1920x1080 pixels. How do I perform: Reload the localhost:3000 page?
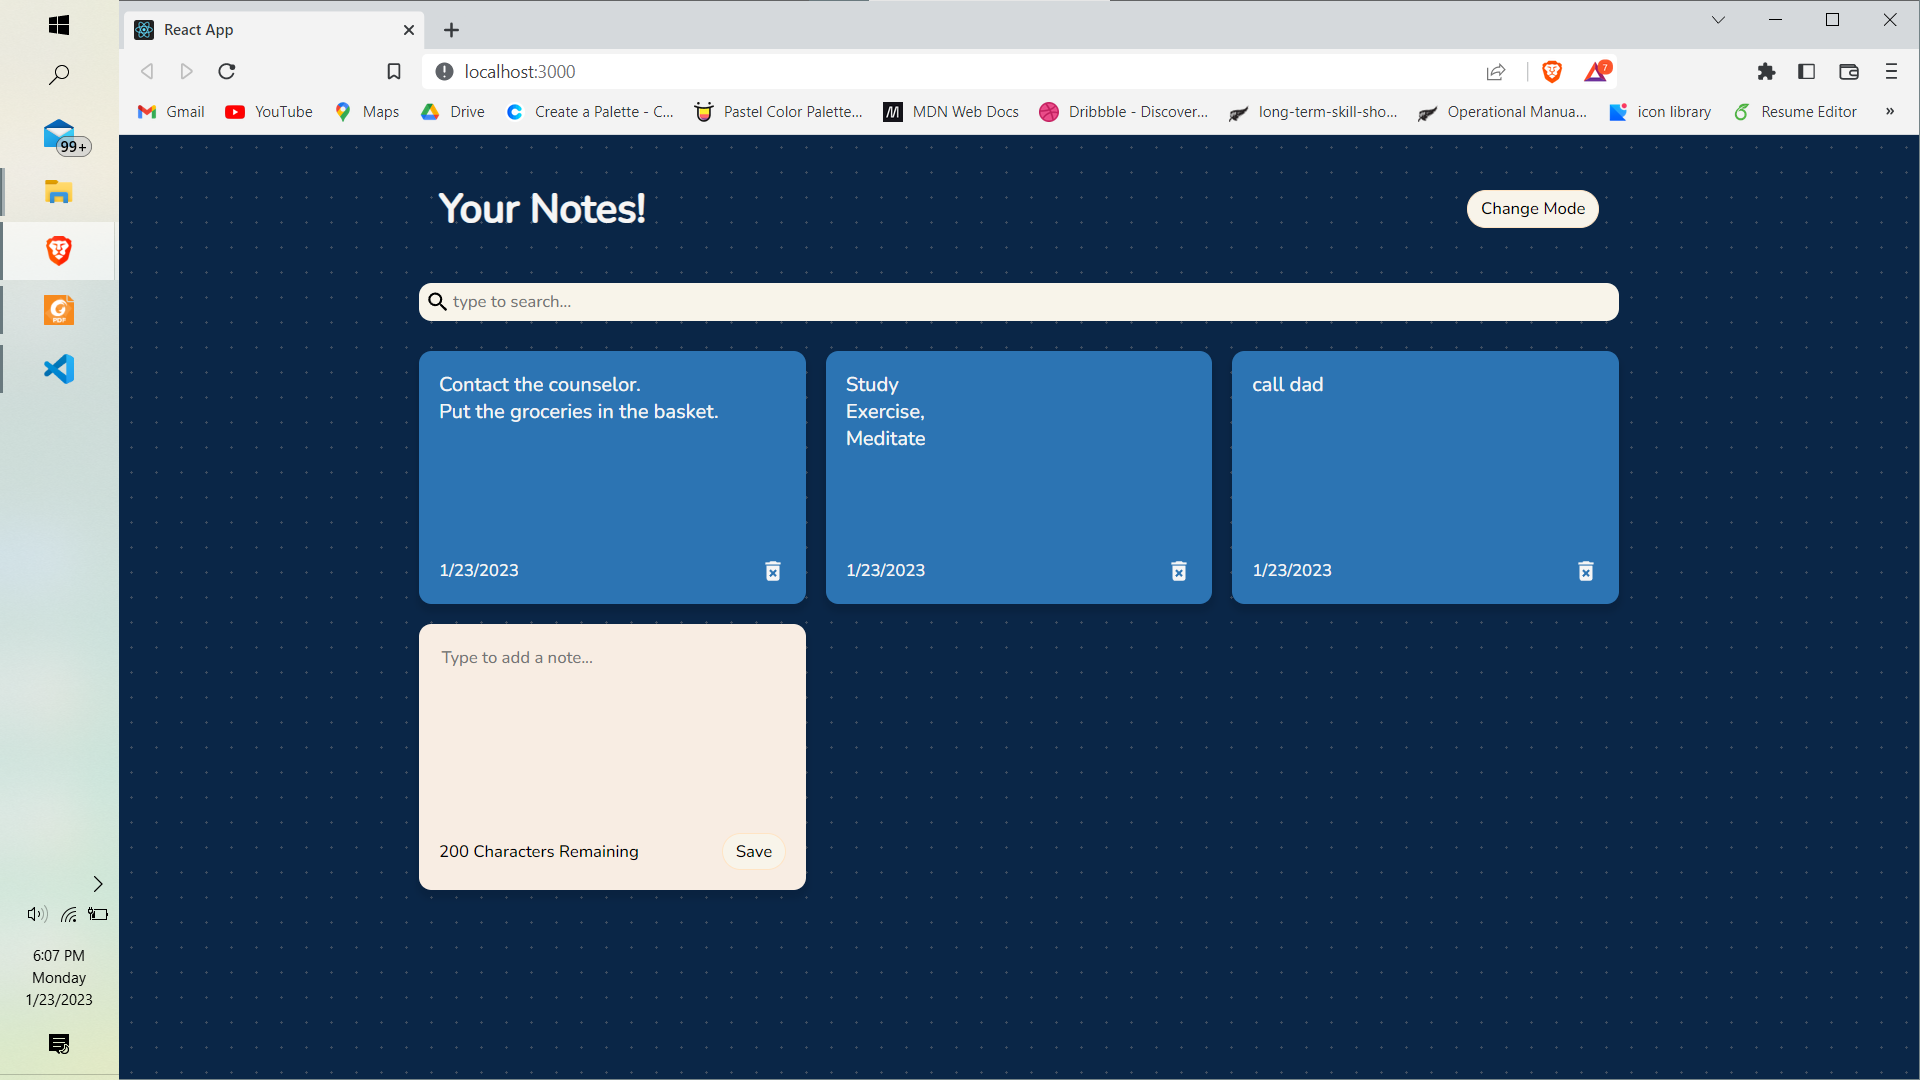[226, 71]
